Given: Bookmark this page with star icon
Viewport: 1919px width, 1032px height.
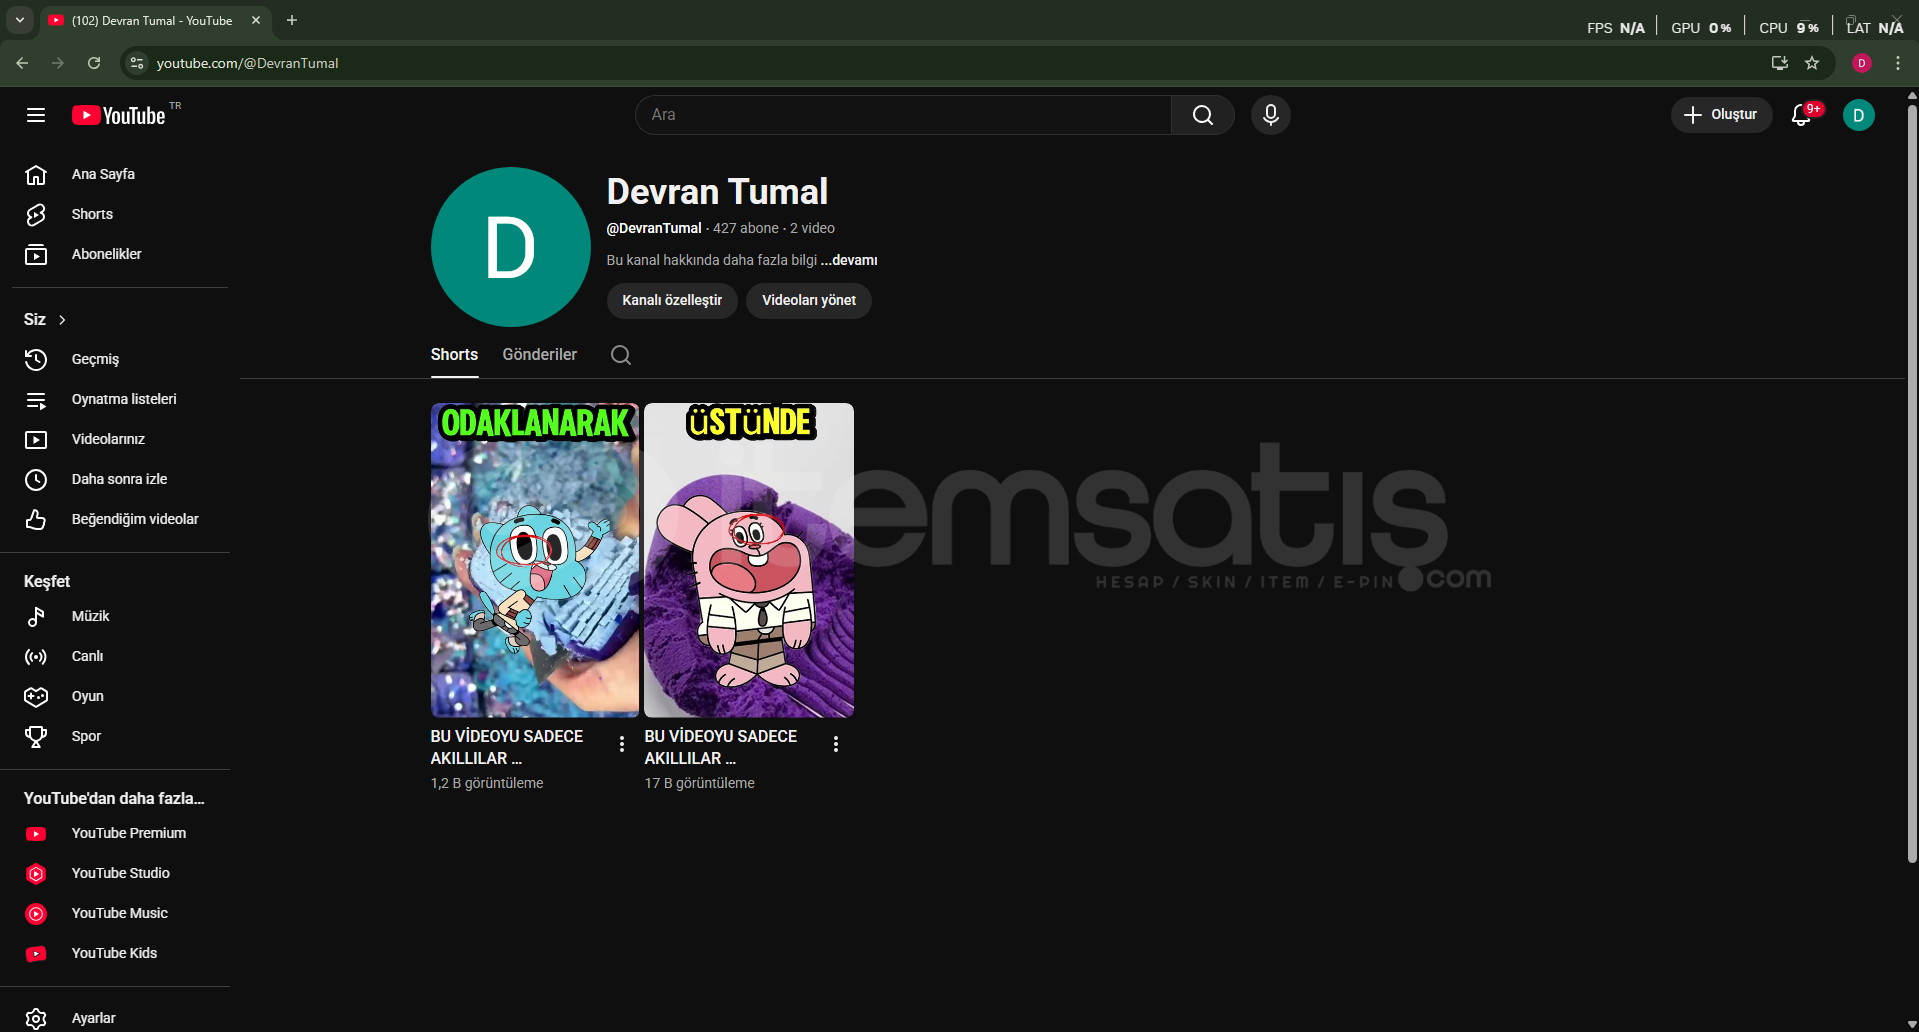Looking at the screenshot, I should tap(1812, 63).
